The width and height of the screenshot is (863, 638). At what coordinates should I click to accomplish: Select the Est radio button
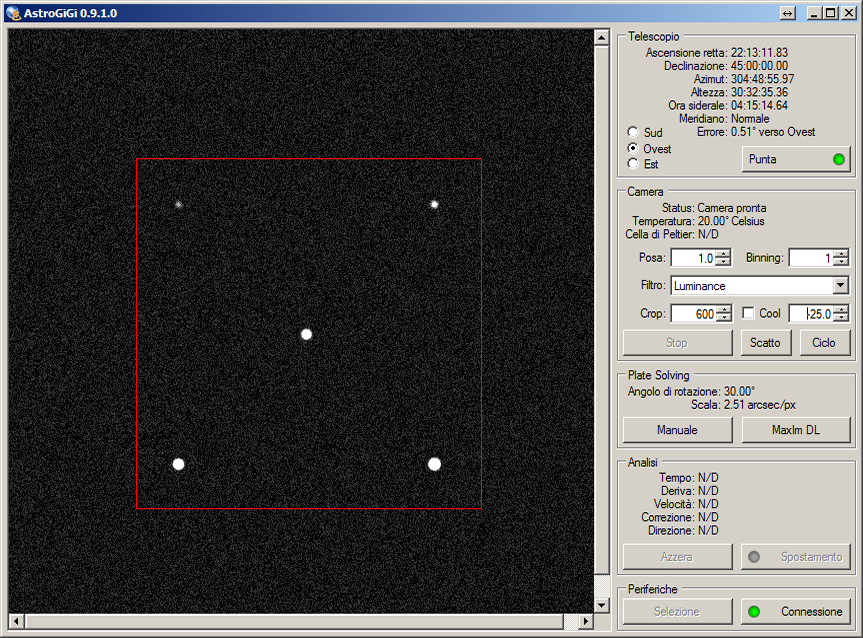coord(633,164)
